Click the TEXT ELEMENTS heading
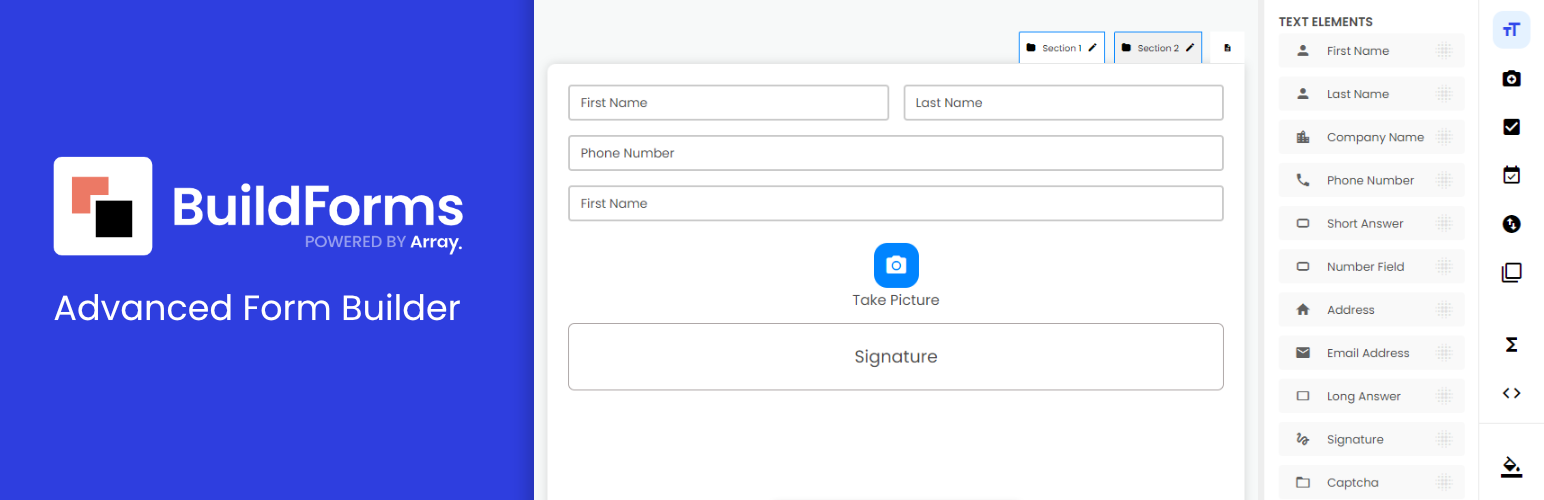This screenshot has width=1544, height=500. click(1325, 22)
